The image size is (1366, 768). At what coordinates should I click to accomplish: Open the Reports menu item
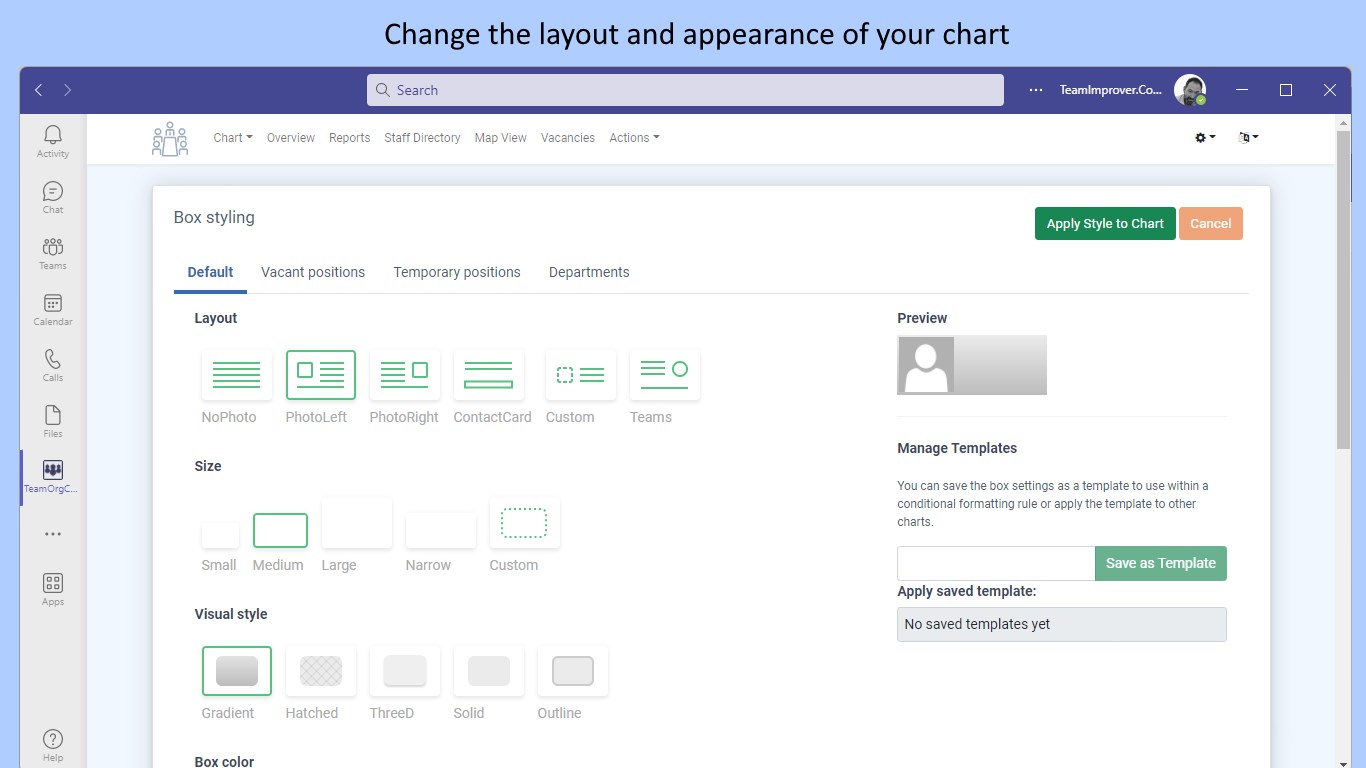tap(350, 138)
